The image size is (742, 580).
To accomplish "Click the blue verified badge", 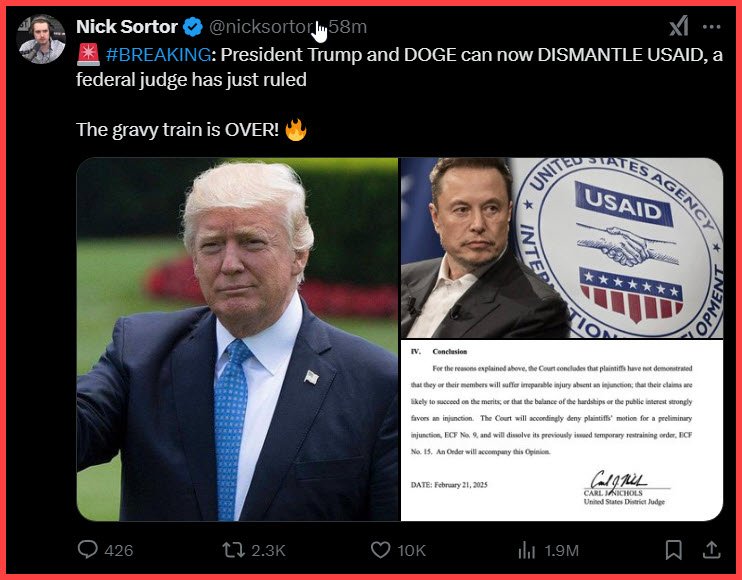I will coord(193,27).
